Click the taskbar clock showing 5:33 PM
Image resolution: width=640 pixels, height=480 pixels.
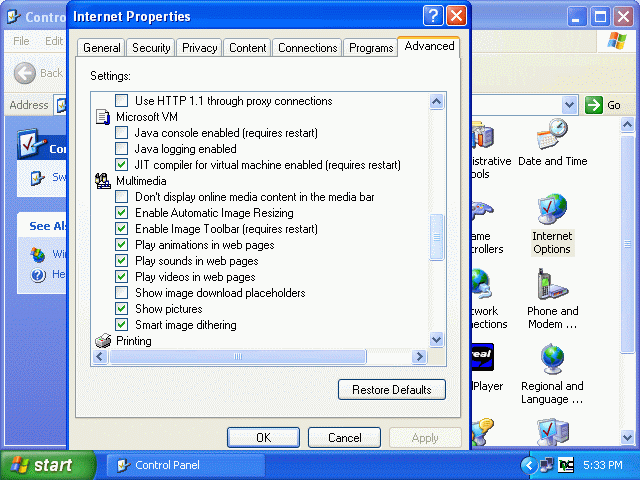click(x=602, y=465)
